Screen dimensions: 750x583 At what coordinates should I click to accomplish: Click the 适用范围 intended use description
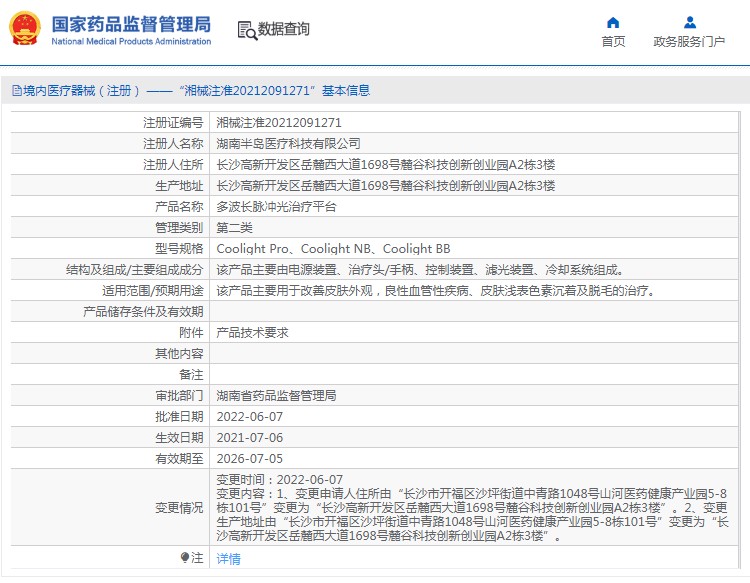[438, 291]
